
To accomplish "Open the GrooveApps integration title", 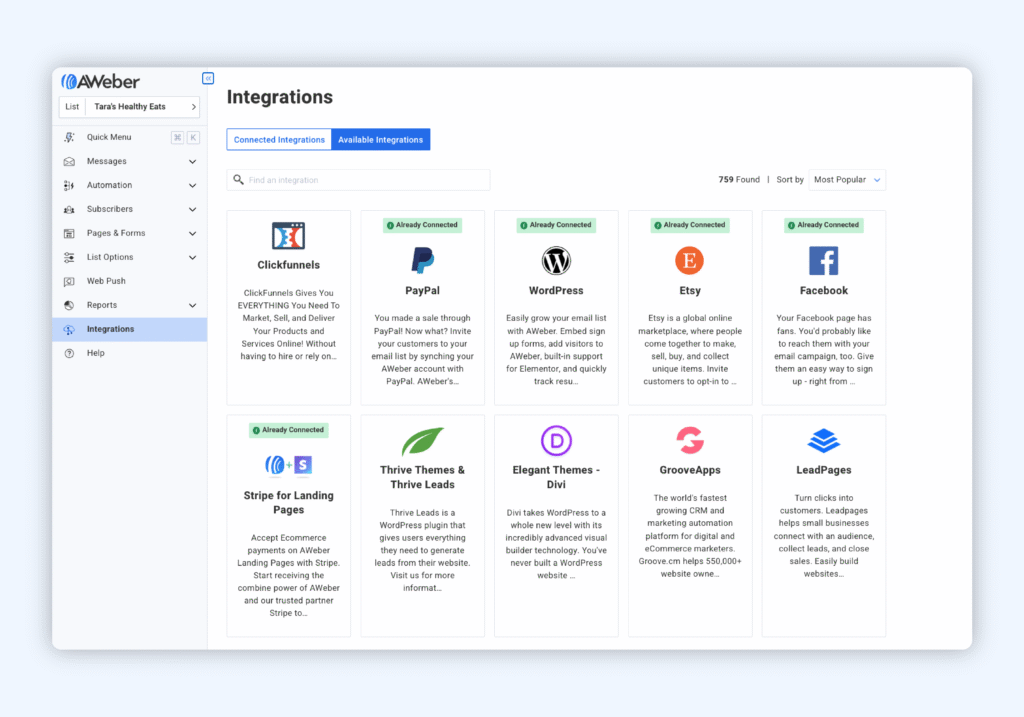I will point(690,470).
